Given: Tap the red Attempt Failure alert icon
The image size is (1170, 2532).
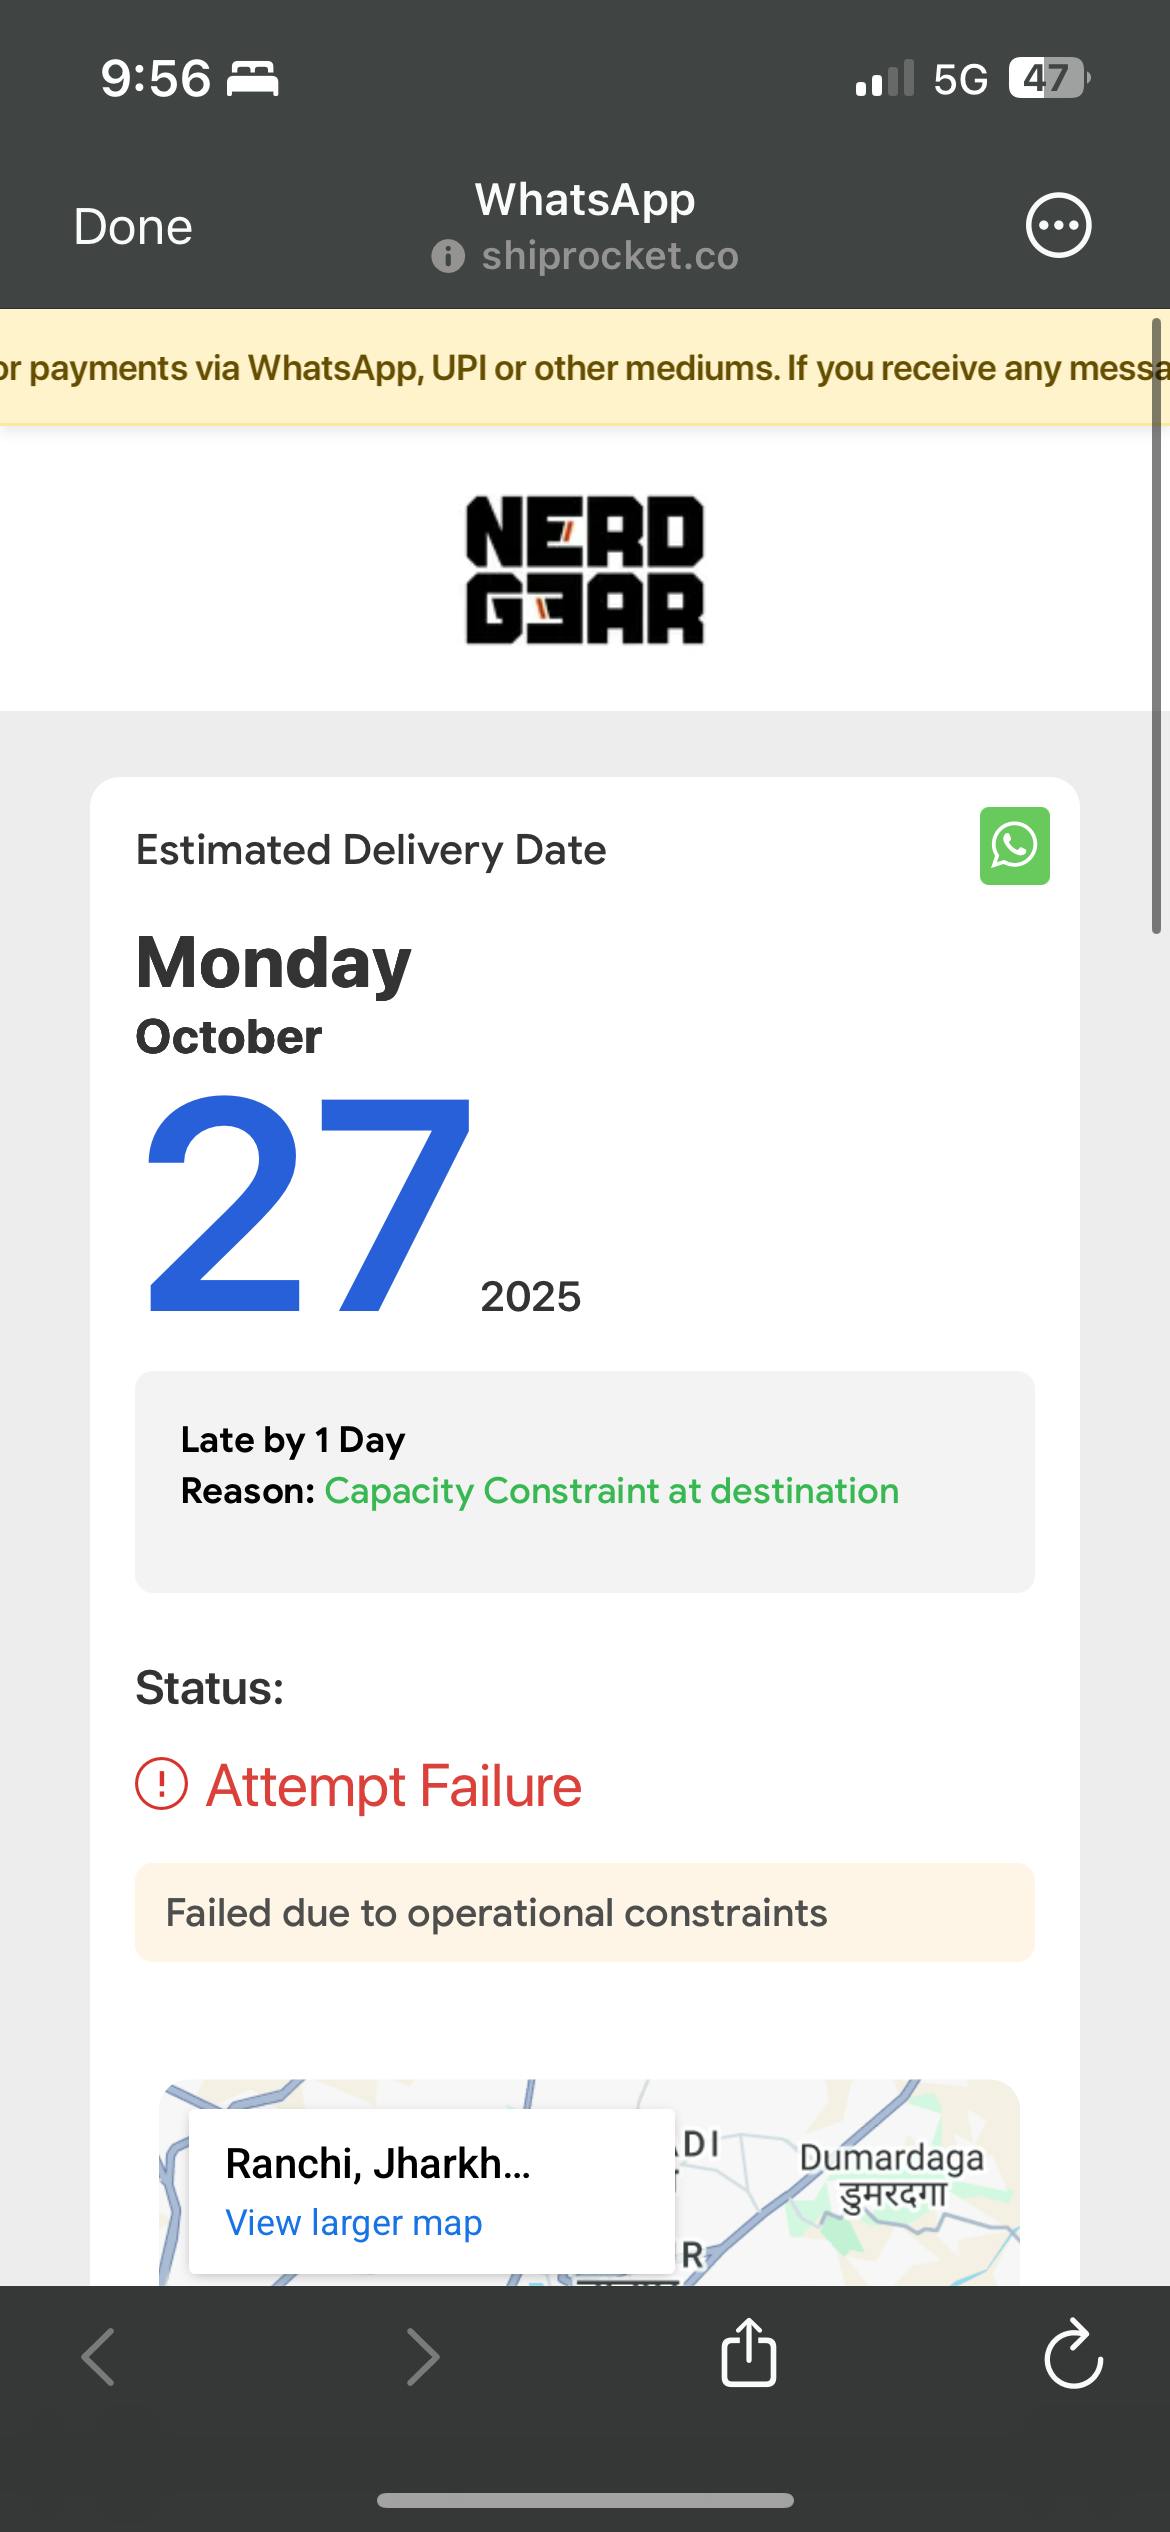Looking at the screenshot, I should point(161,1785).
